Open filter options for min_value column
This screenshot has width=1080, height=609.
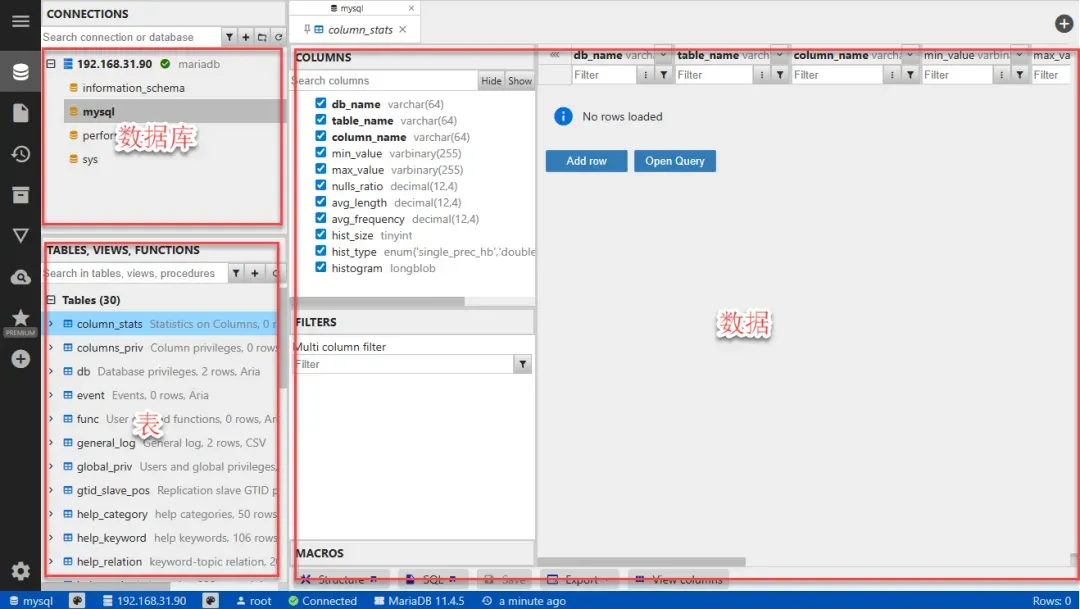click(x=1020, y=75)
